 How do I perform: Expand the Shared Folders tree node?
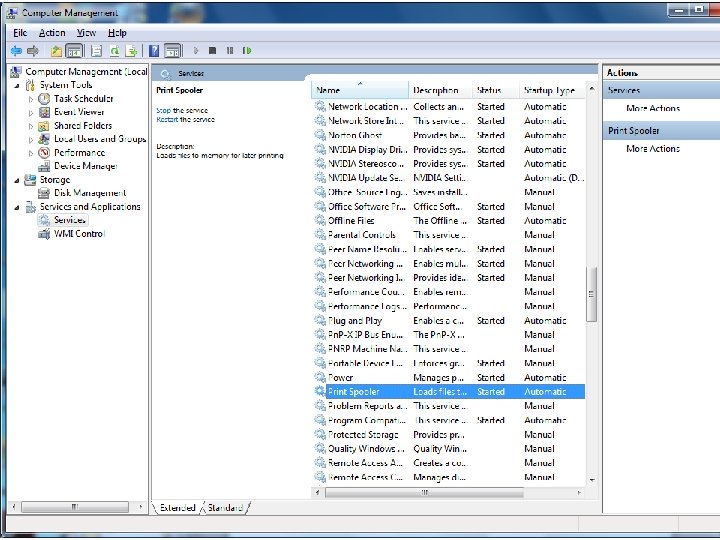pyautogui.click(x=31, y=126)
